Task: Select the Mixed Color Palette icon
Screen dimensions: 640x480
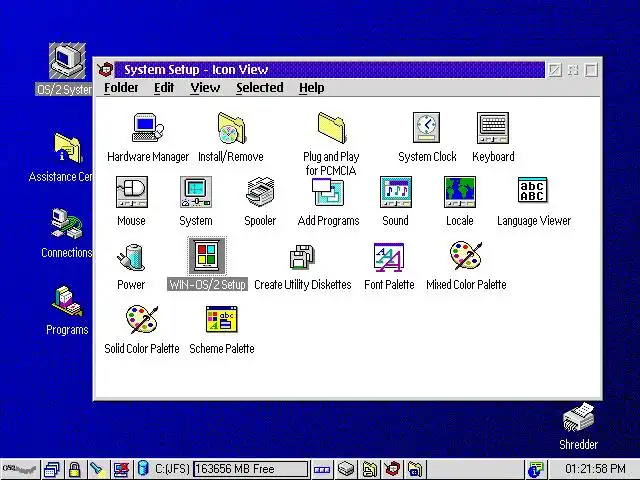Action: pyautogui.click(x=466, y=256)
